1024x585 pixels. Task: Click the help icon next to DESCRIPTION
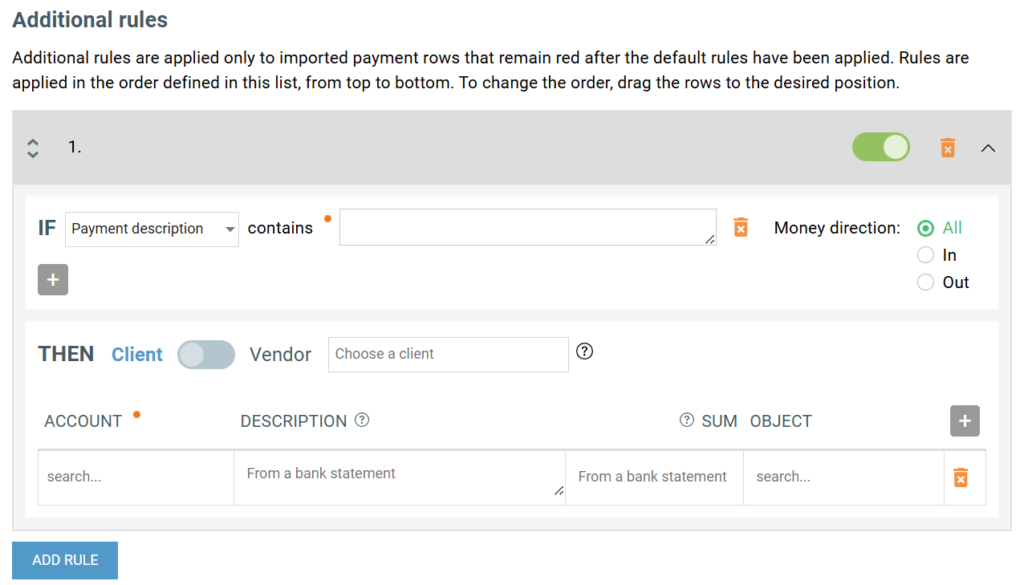[362, 420]
